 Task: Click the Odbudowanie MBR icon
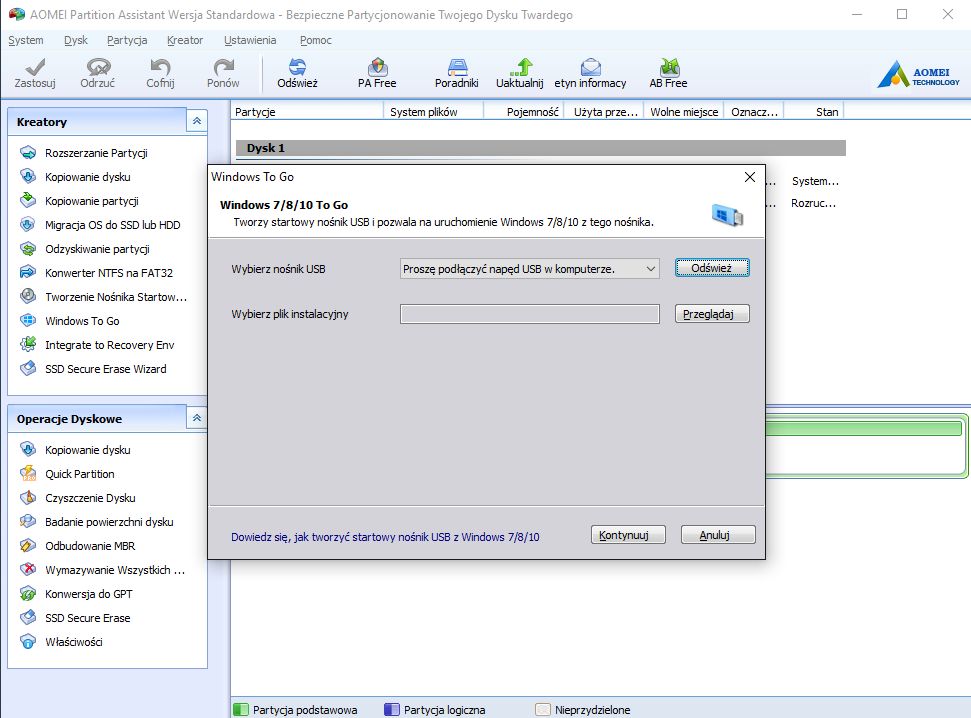(28, 546)
